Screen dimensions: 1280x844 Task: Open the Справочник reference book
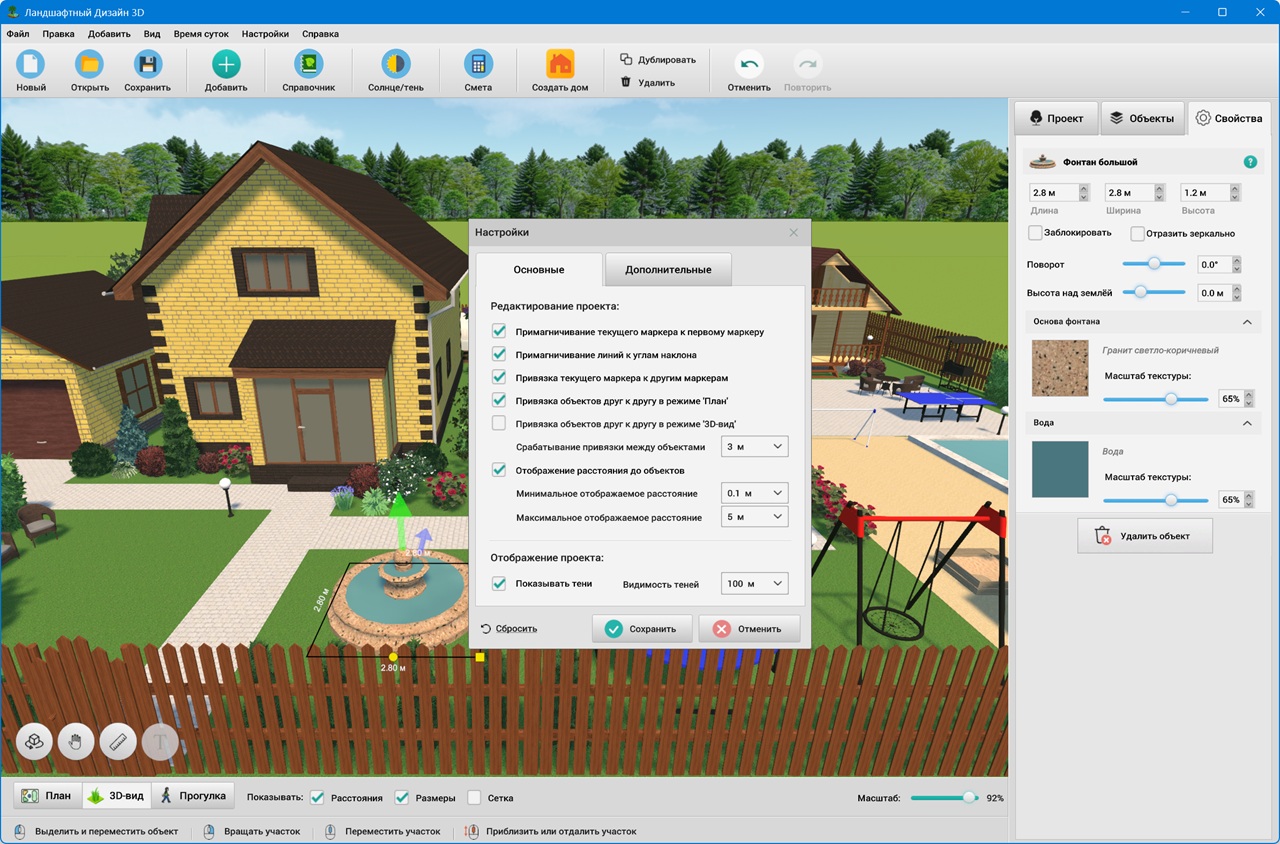click(x=308, y=65)
